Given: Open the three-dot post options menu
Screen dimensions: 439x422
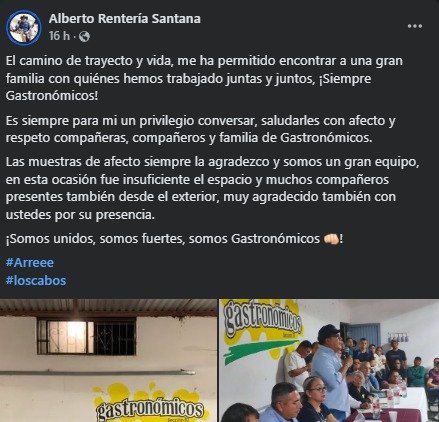Looking at the screenshot, I should click(415, 26).
